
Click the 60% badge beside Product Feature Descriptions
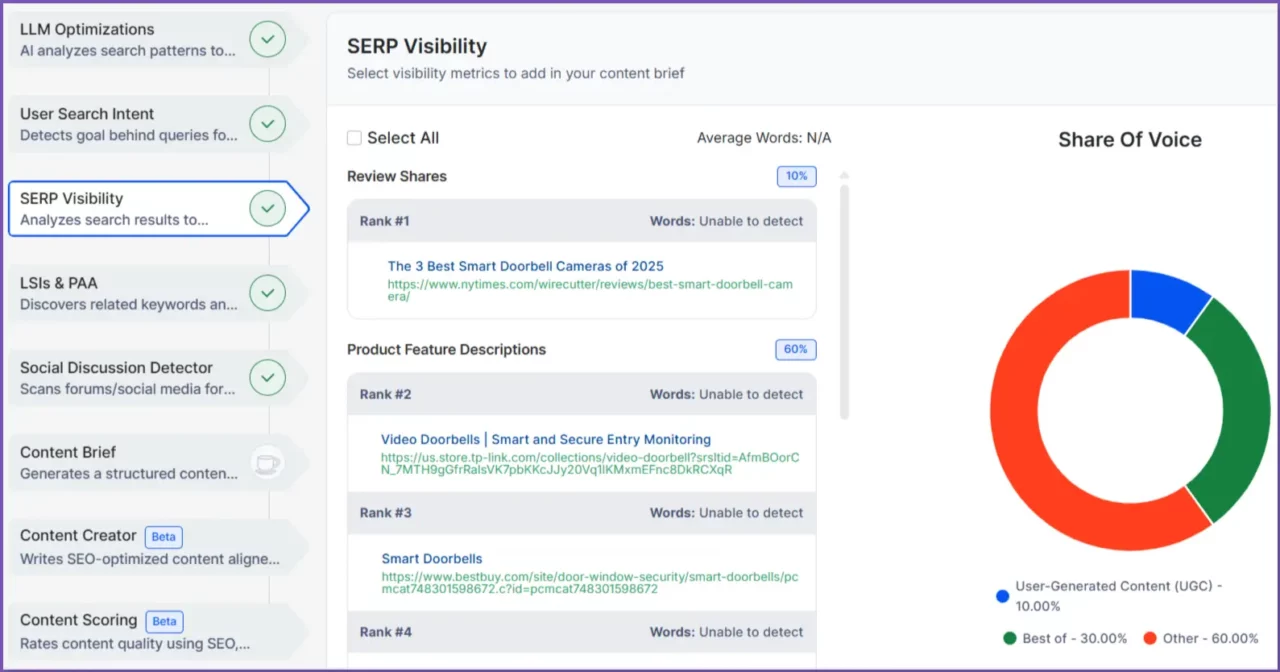point(795,349)
